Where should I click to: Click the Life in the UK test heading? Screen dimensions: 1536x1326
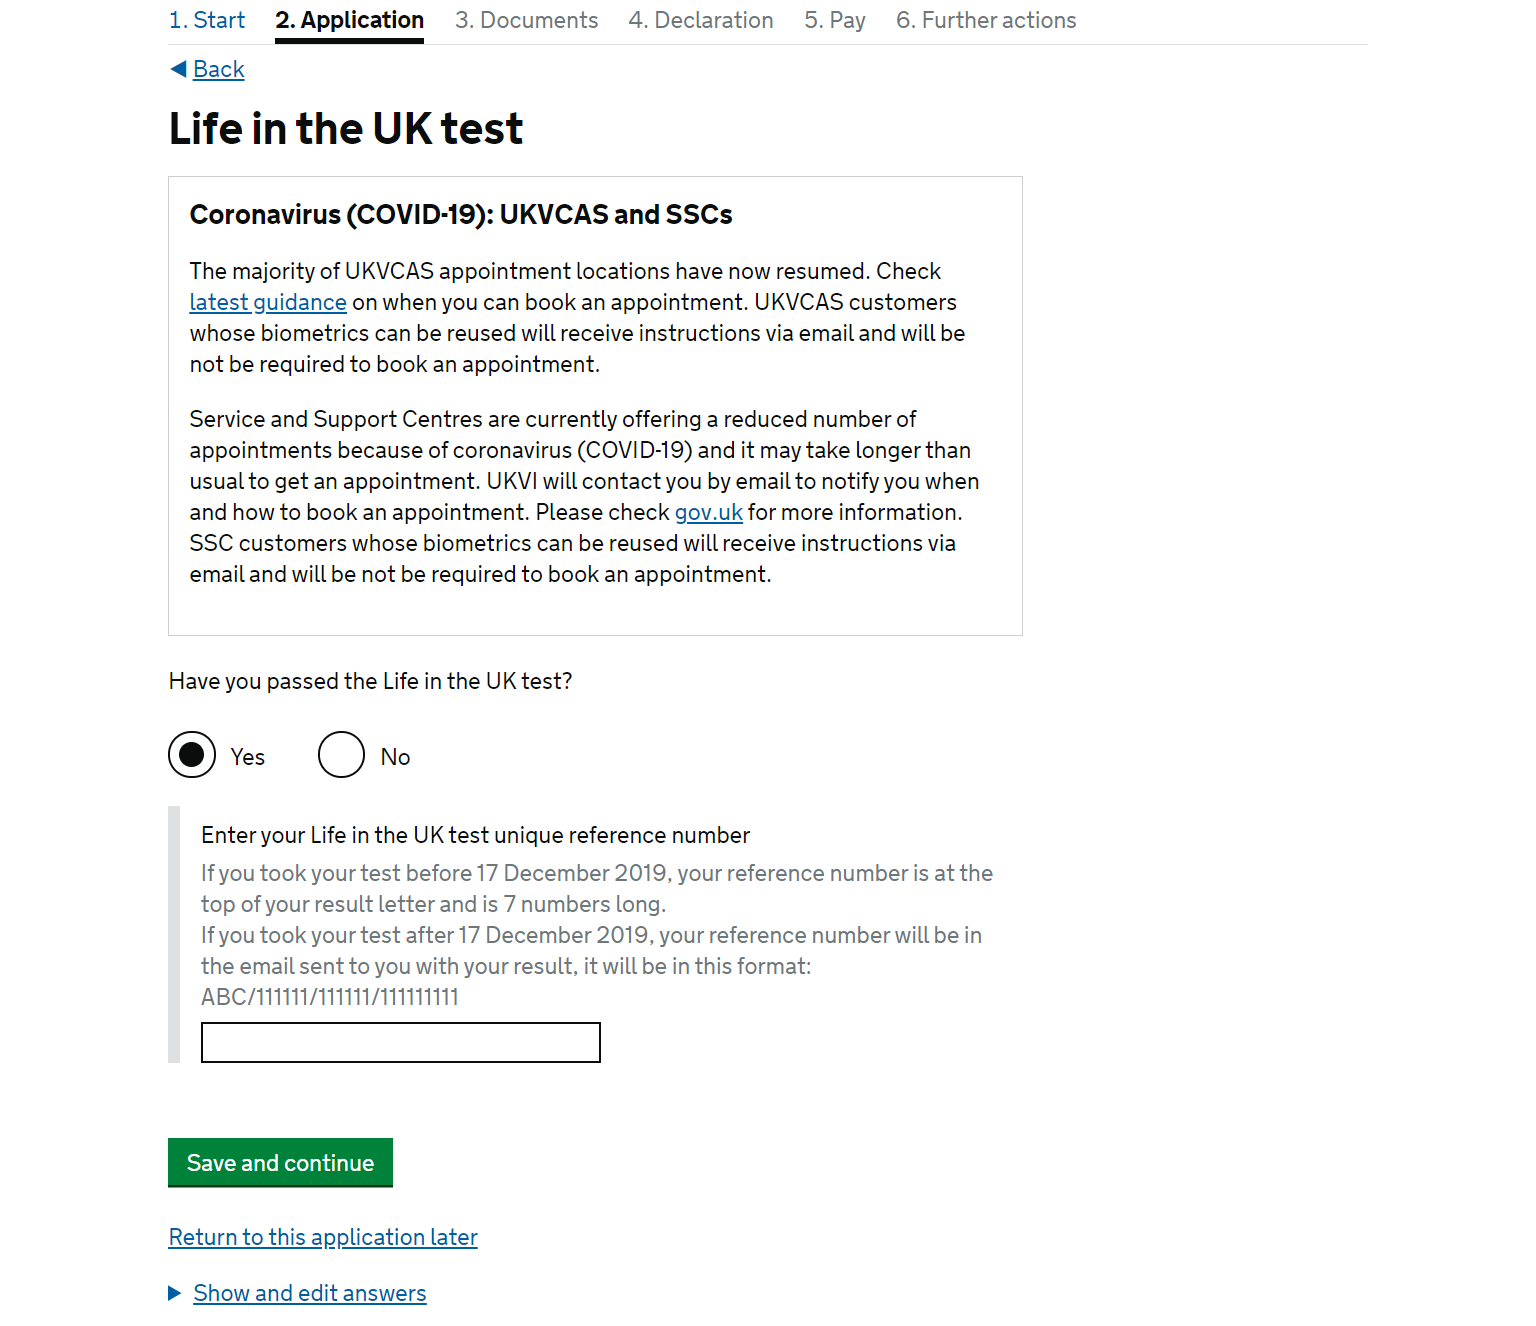pos(346,128)
